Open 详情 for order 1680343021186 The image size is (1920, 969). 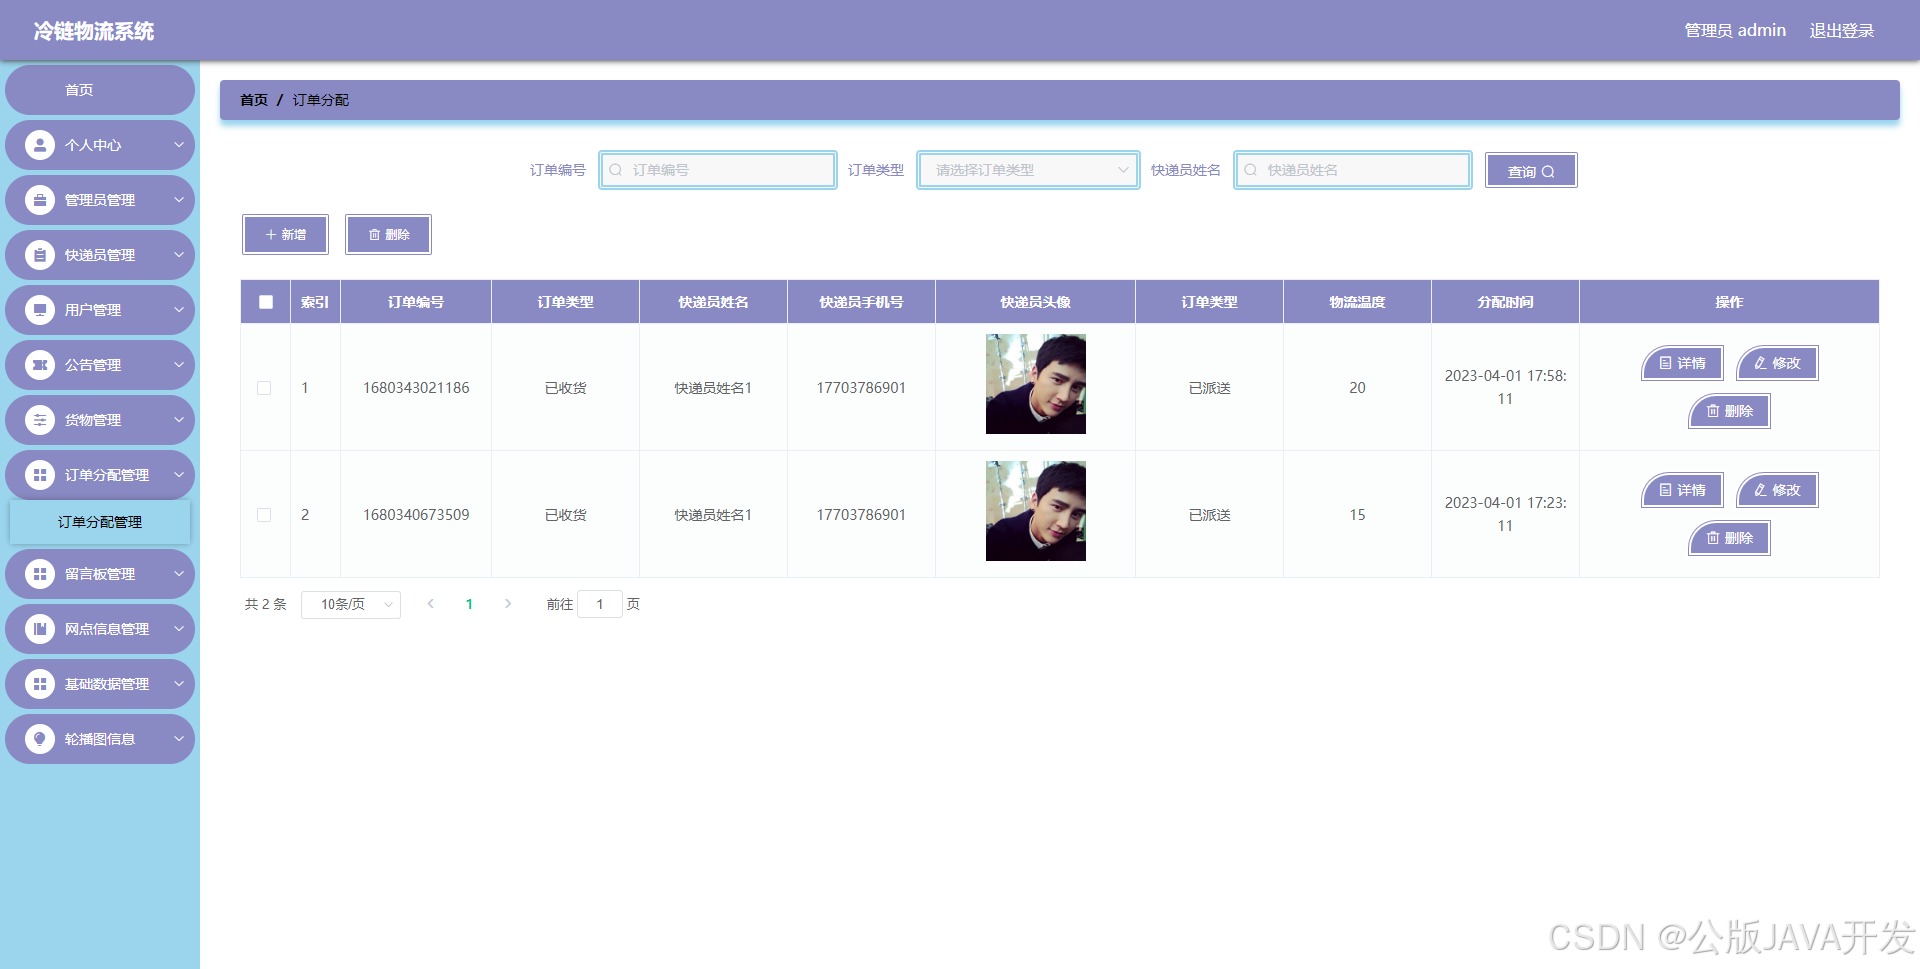(x=1682, y=363)
